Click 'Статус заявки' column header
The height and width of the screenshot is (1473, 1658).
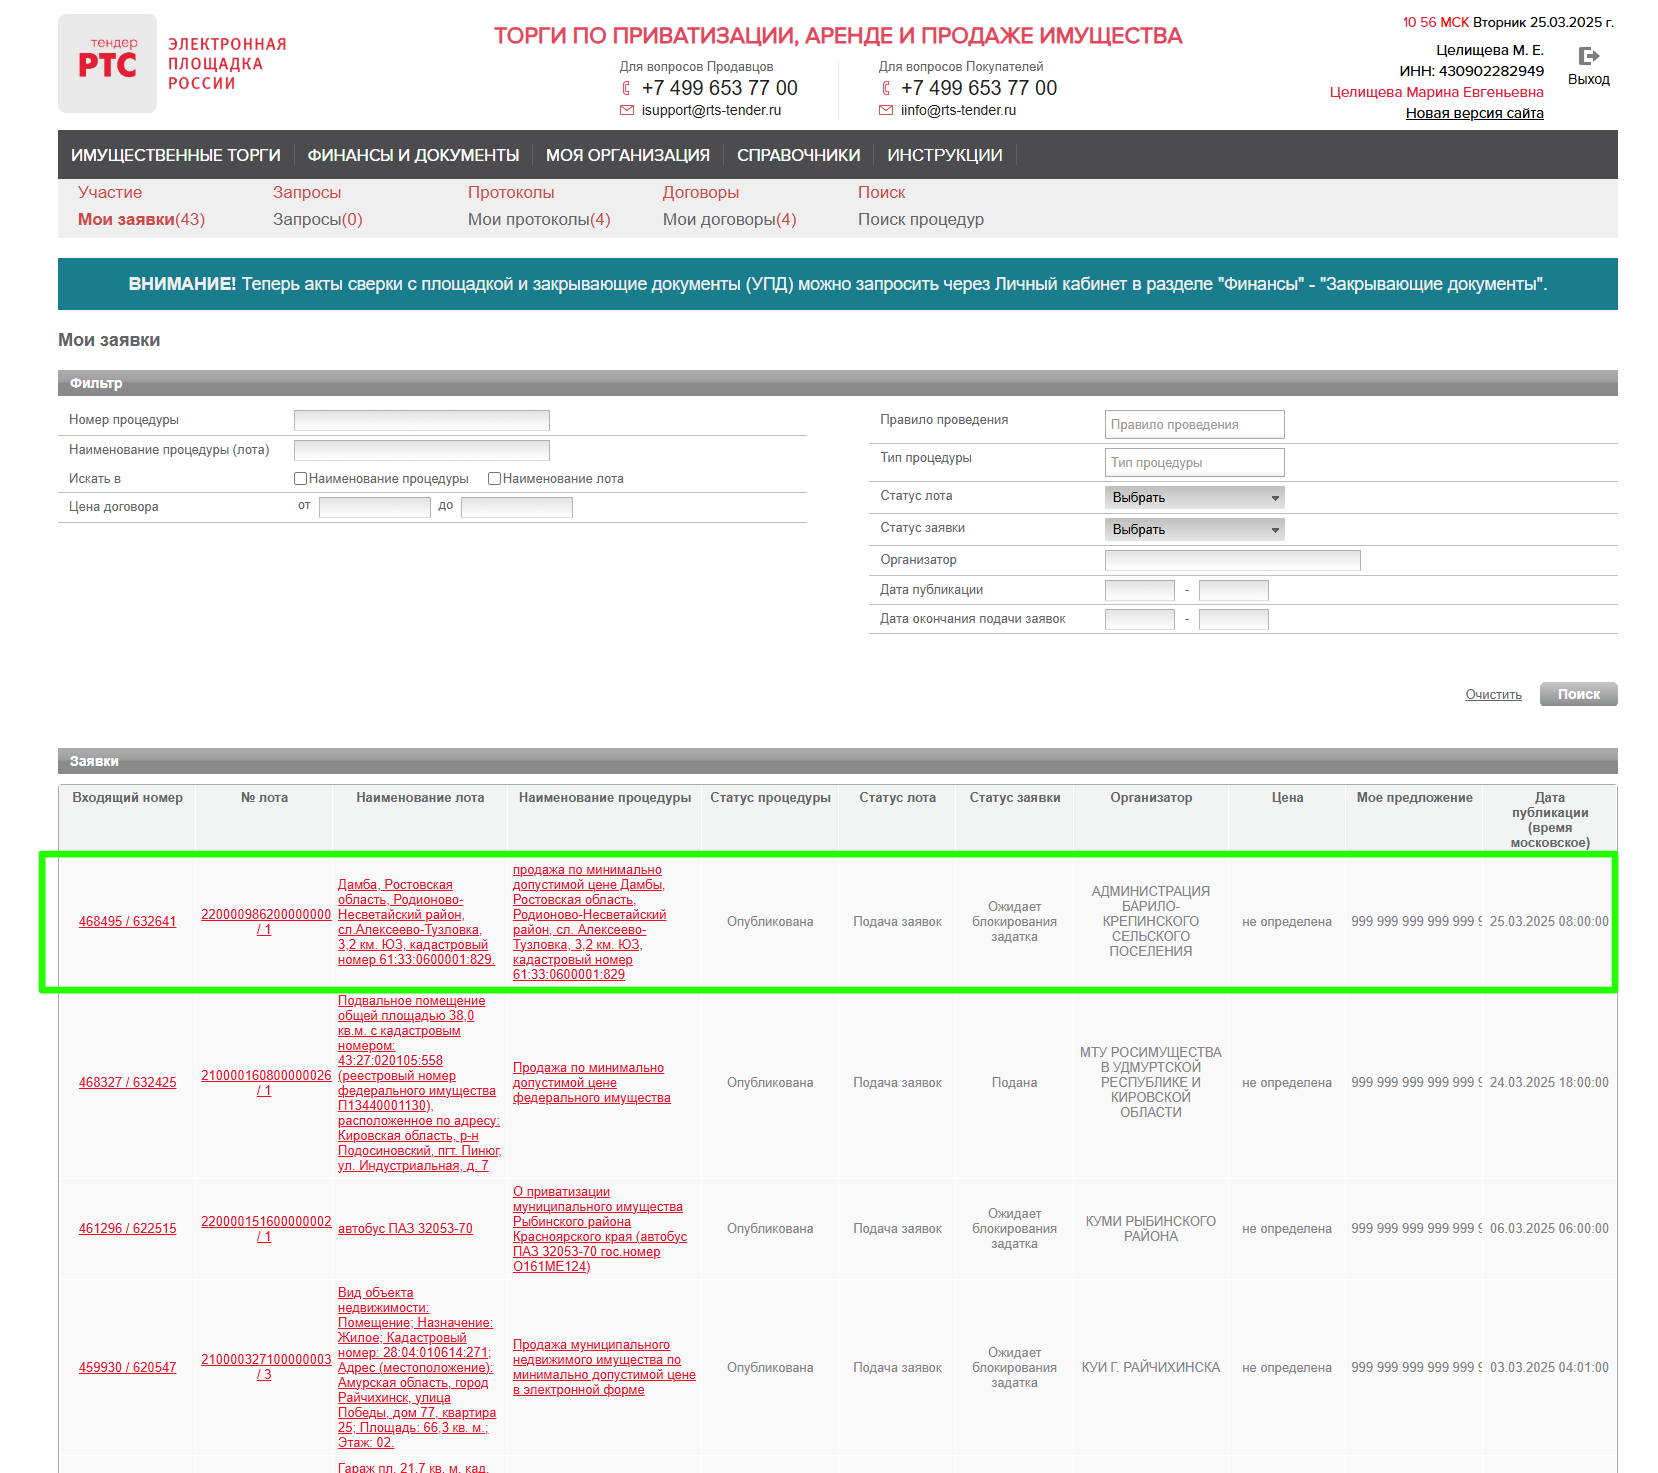tap(1015, 798)
